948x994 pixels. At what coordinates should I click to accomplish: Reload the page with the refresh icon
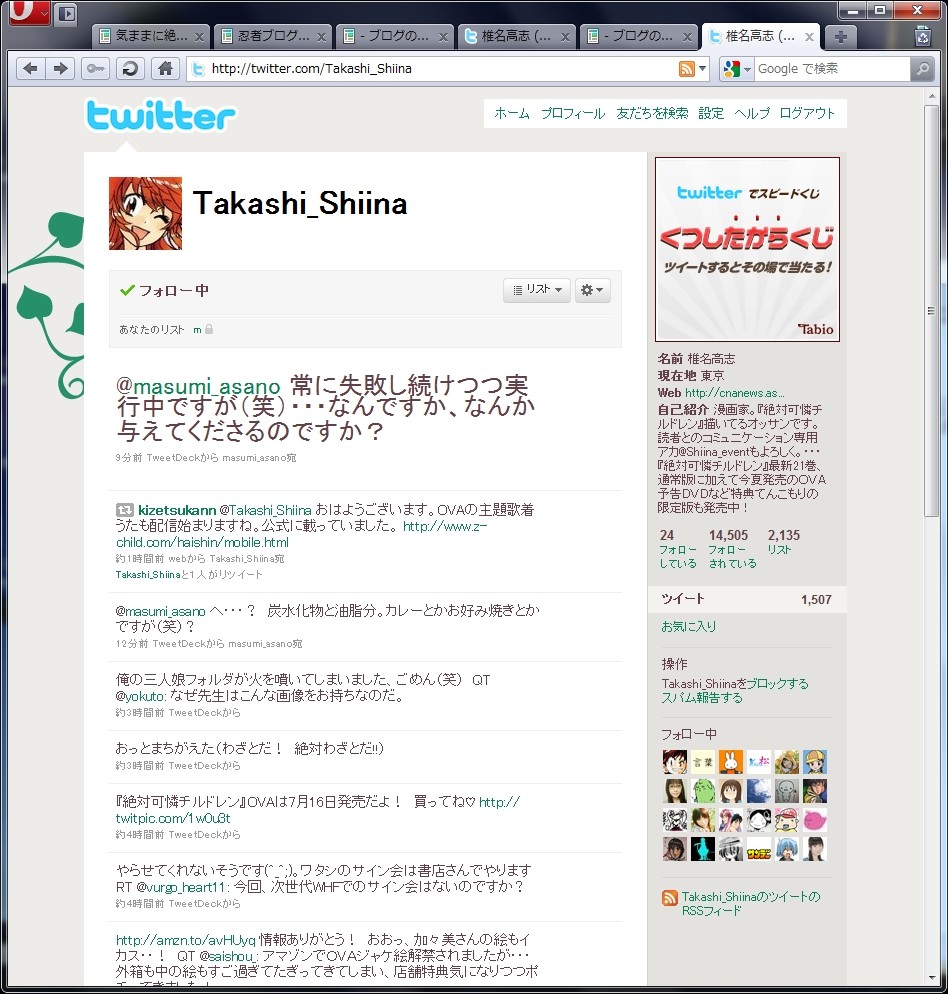(x=130, y=68)
